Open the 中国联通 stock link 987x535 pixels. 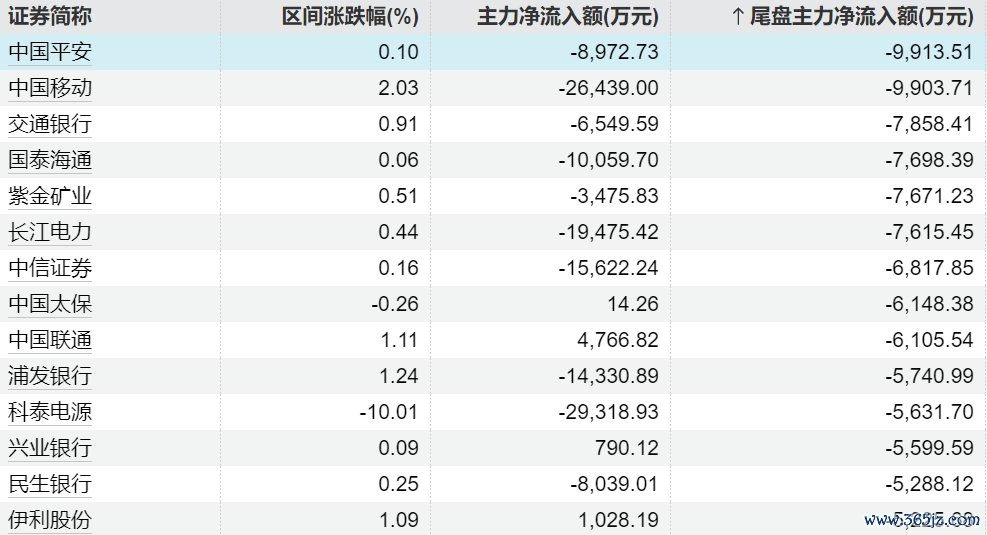click(50, 340)
